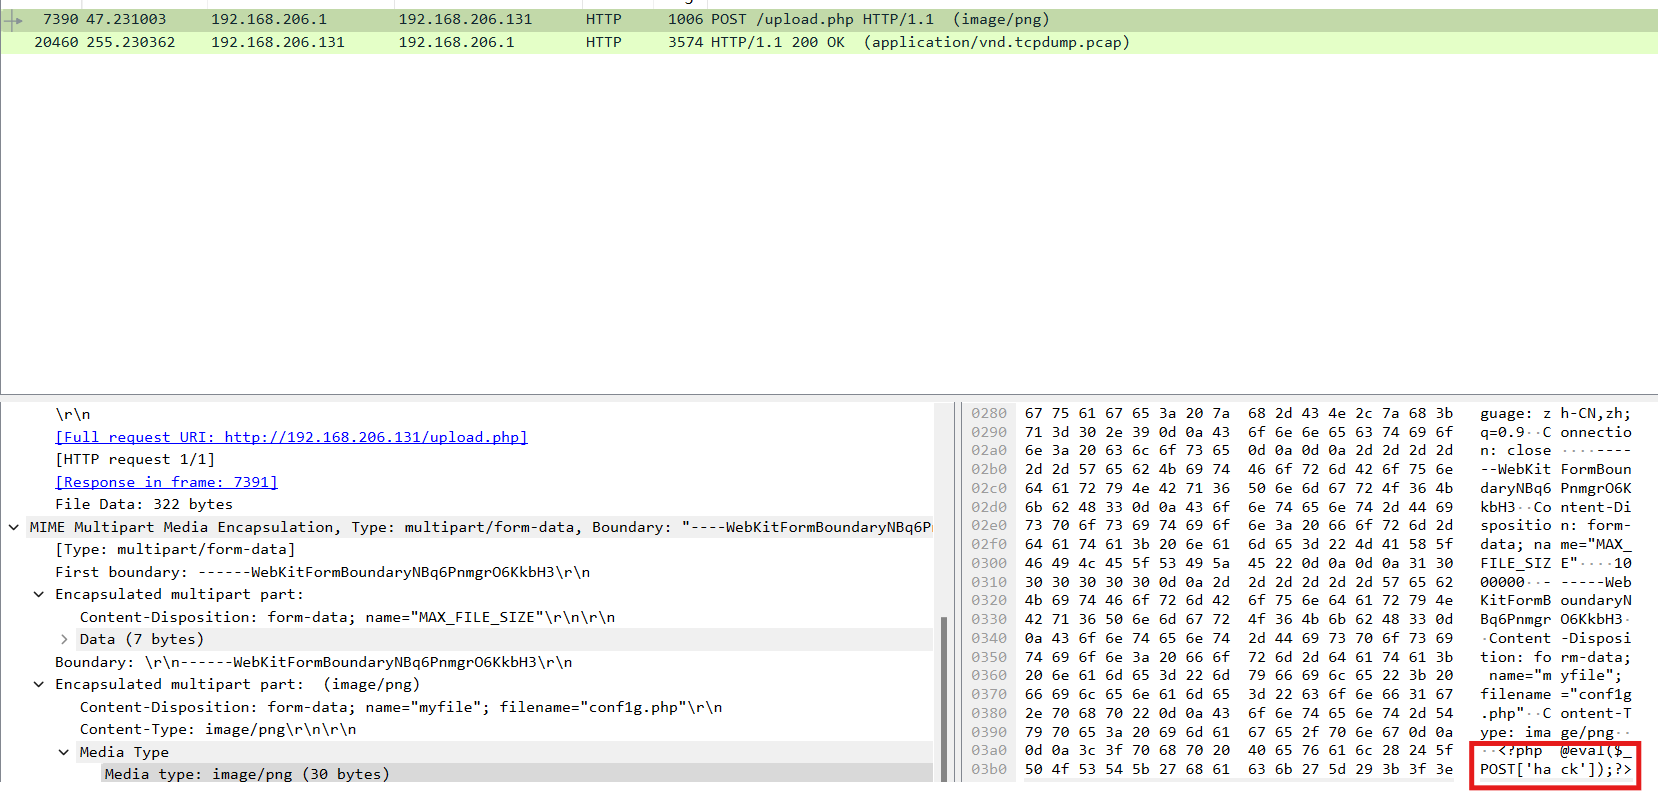Expand the Data (7 bytes) node
1658x791 pixels.
pos(64,639)
